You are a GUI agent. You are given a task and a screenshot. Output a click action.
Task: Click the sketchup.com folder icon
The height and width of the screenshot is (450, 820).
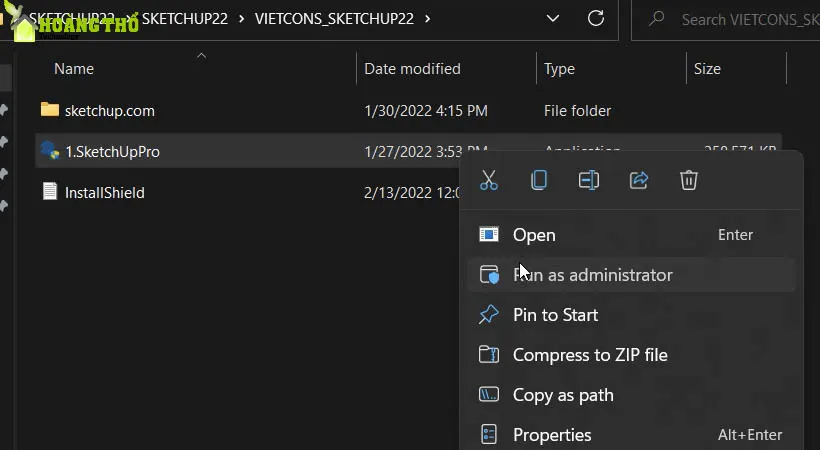(50, 109)
